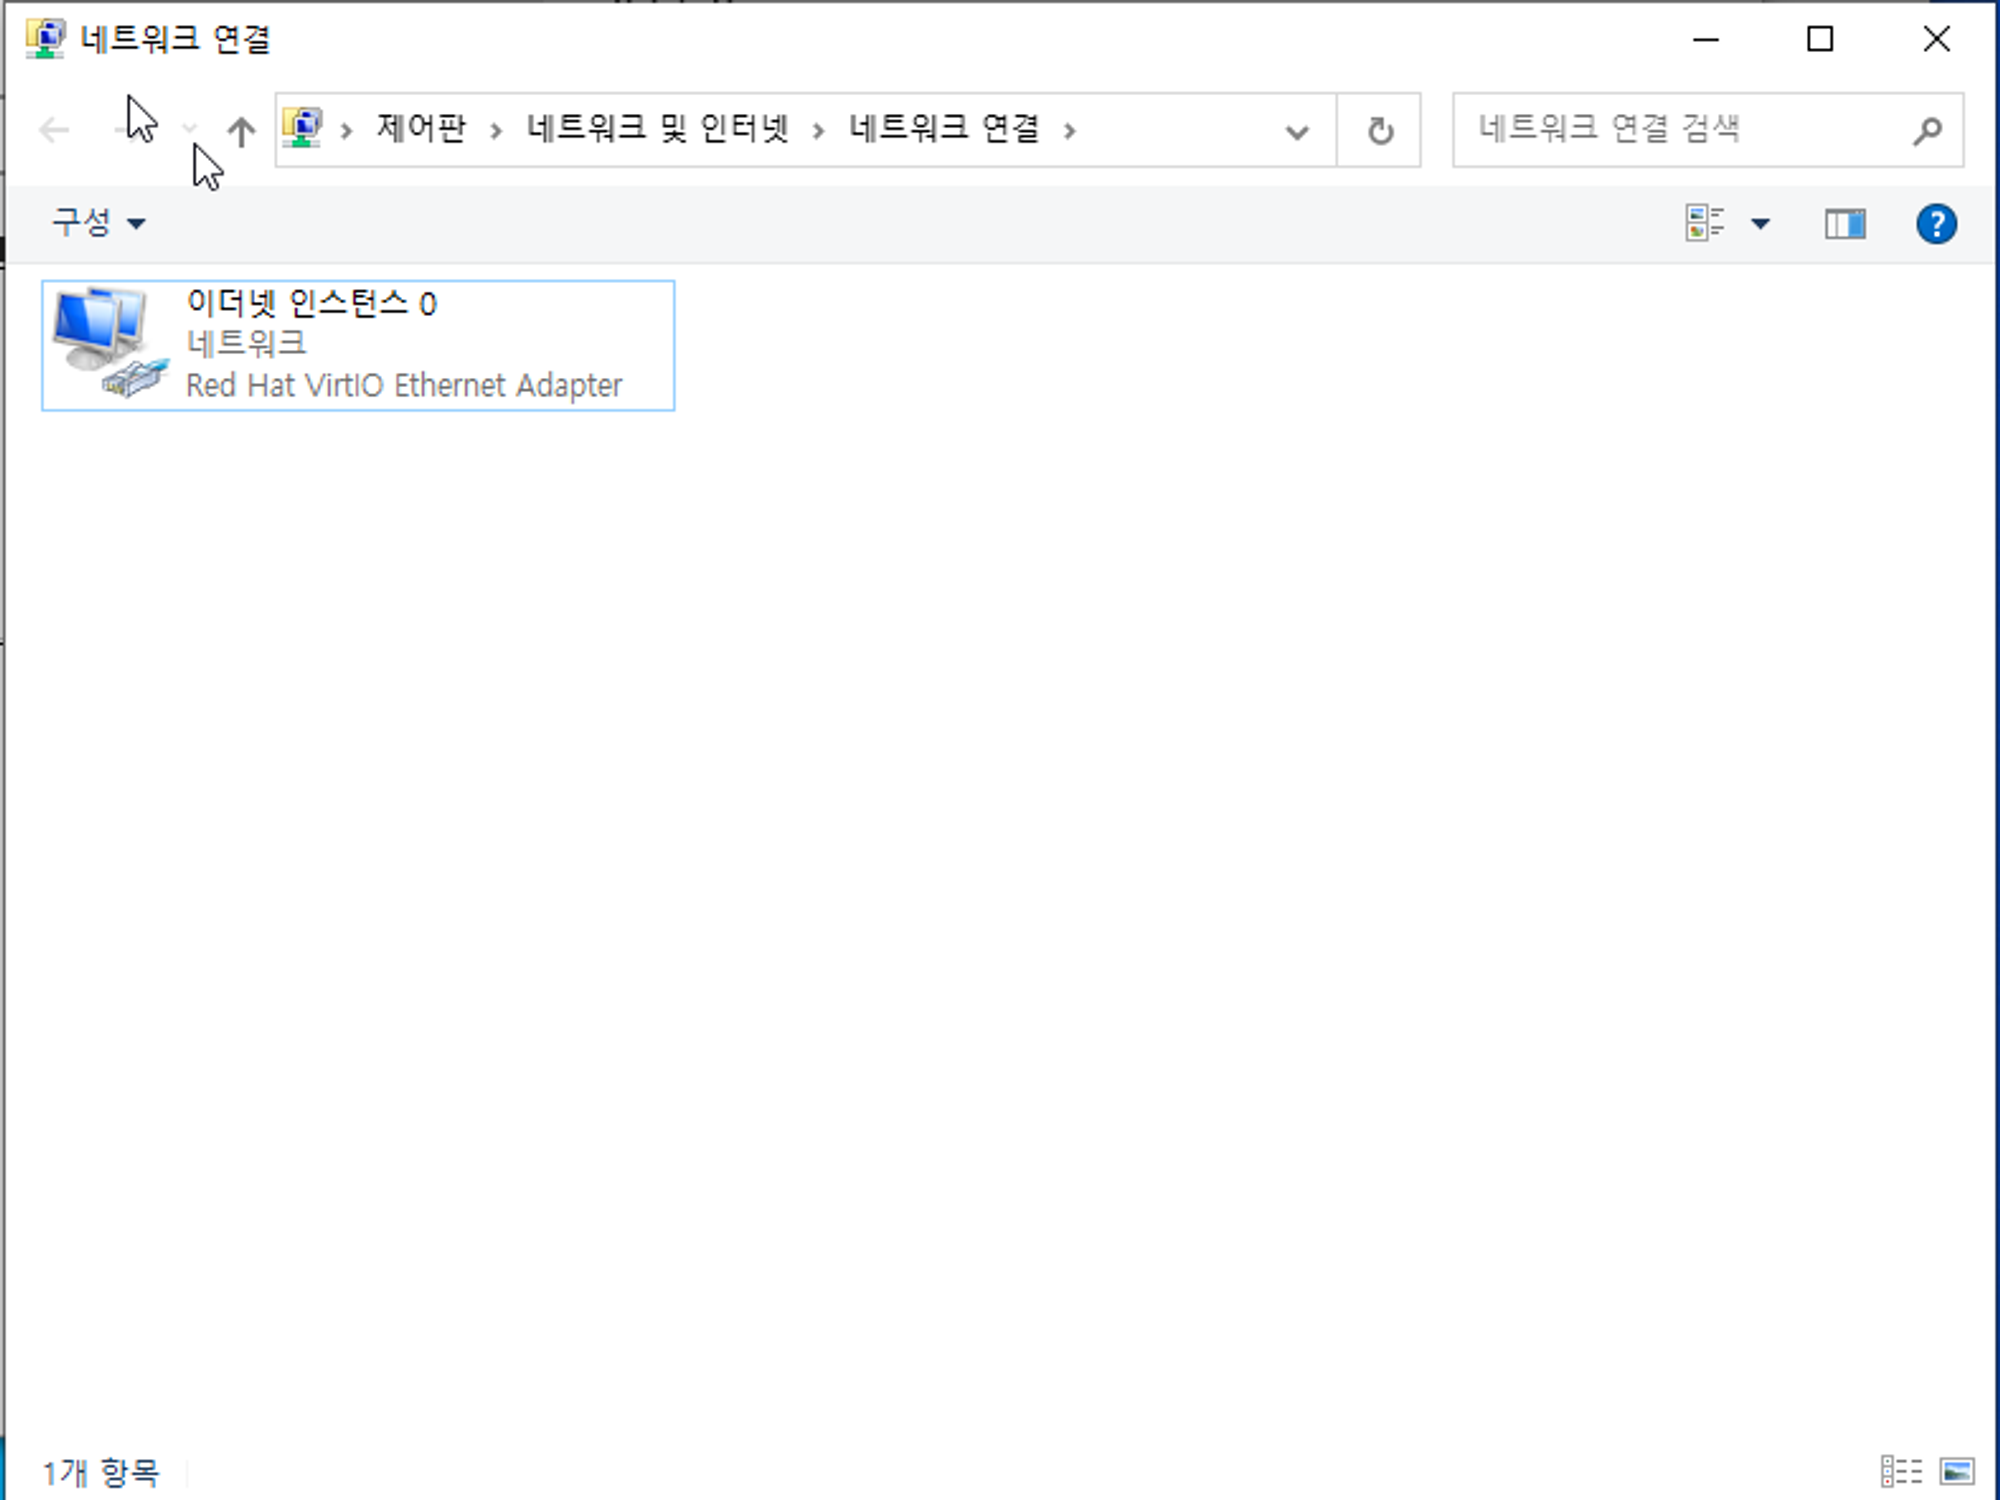This screenshot has width=2000, height=1500.
Task: Refresh the Network Connections view
Action: coord(1379,131)
